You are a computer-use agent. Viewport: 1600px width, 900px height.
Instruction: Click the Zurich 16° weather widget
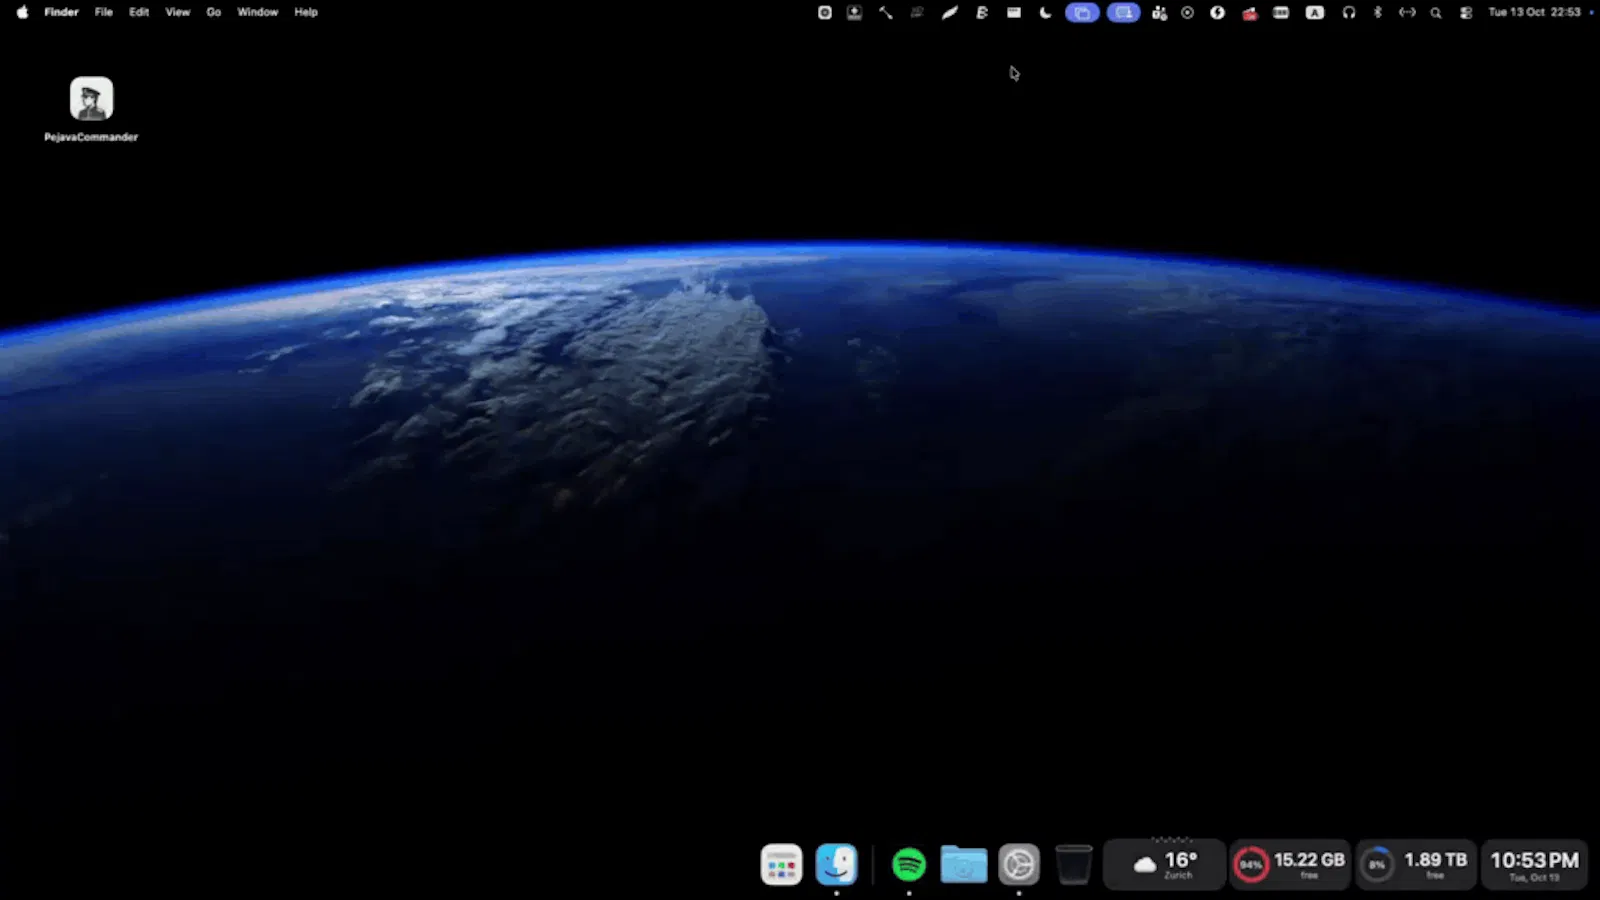pos(1164,865)
